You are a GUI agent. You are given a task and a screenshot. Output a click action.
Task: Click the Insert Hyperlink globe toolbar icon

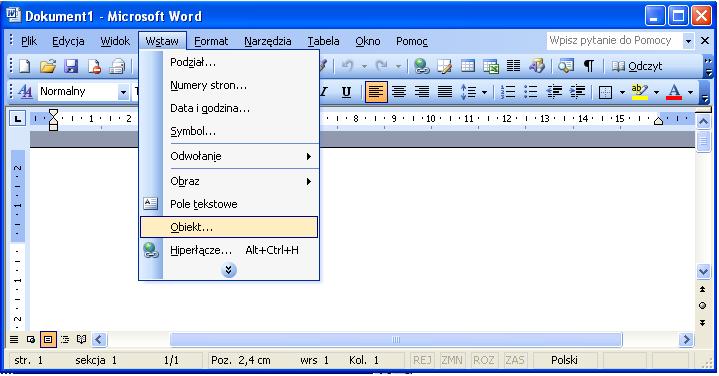(x=421, y=66)
